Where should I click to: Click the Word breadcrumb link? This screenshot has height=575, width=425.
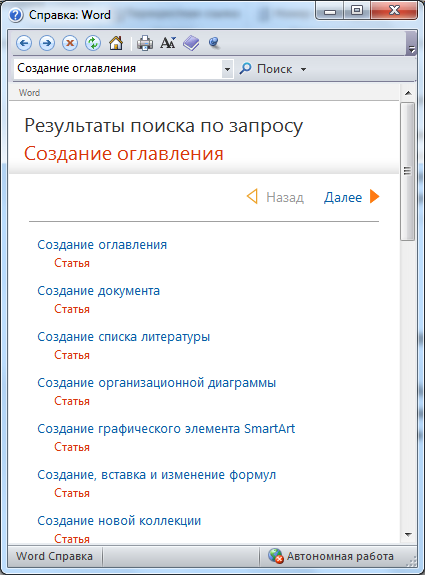29,93
